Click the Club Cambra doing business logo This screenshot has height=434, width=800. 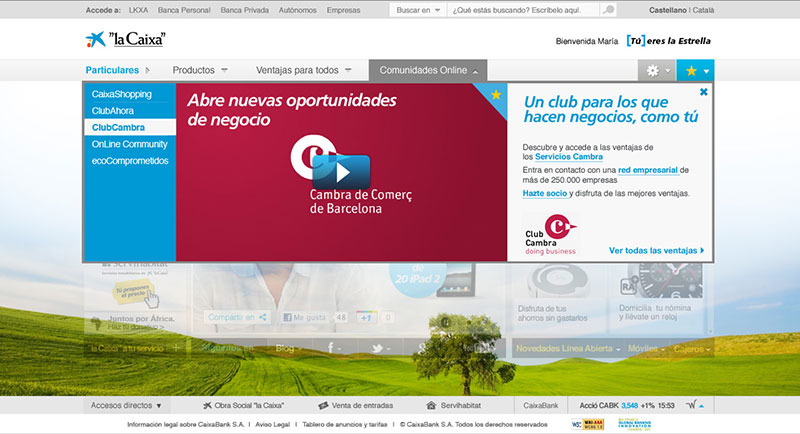pos(551,234)
